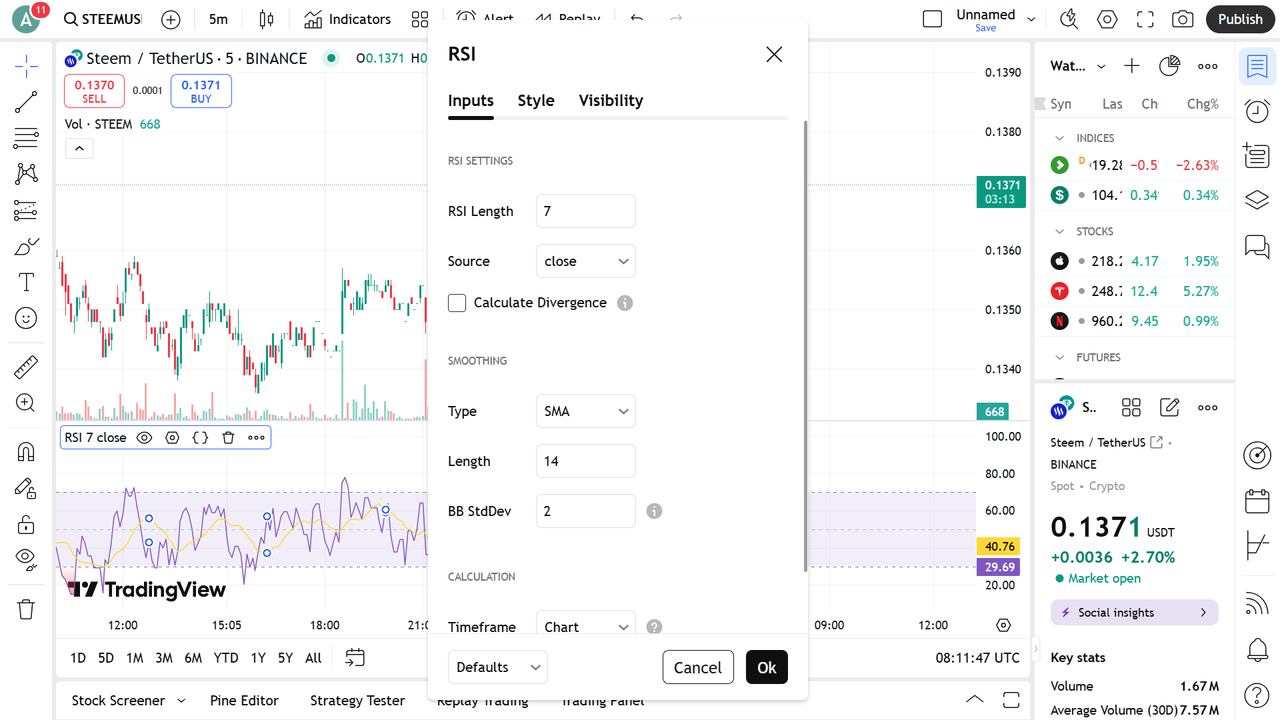Open indicator templates grid
The height and width of the screenshot is (720, 1280).
[420, 19]
